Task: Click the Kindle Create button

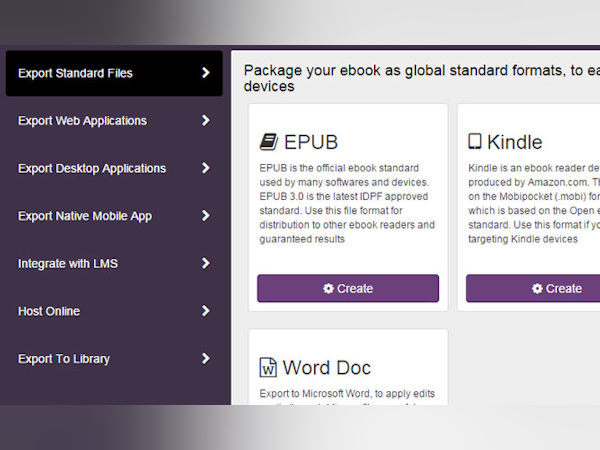Action: pyautogui.click(x=533, y=288)
